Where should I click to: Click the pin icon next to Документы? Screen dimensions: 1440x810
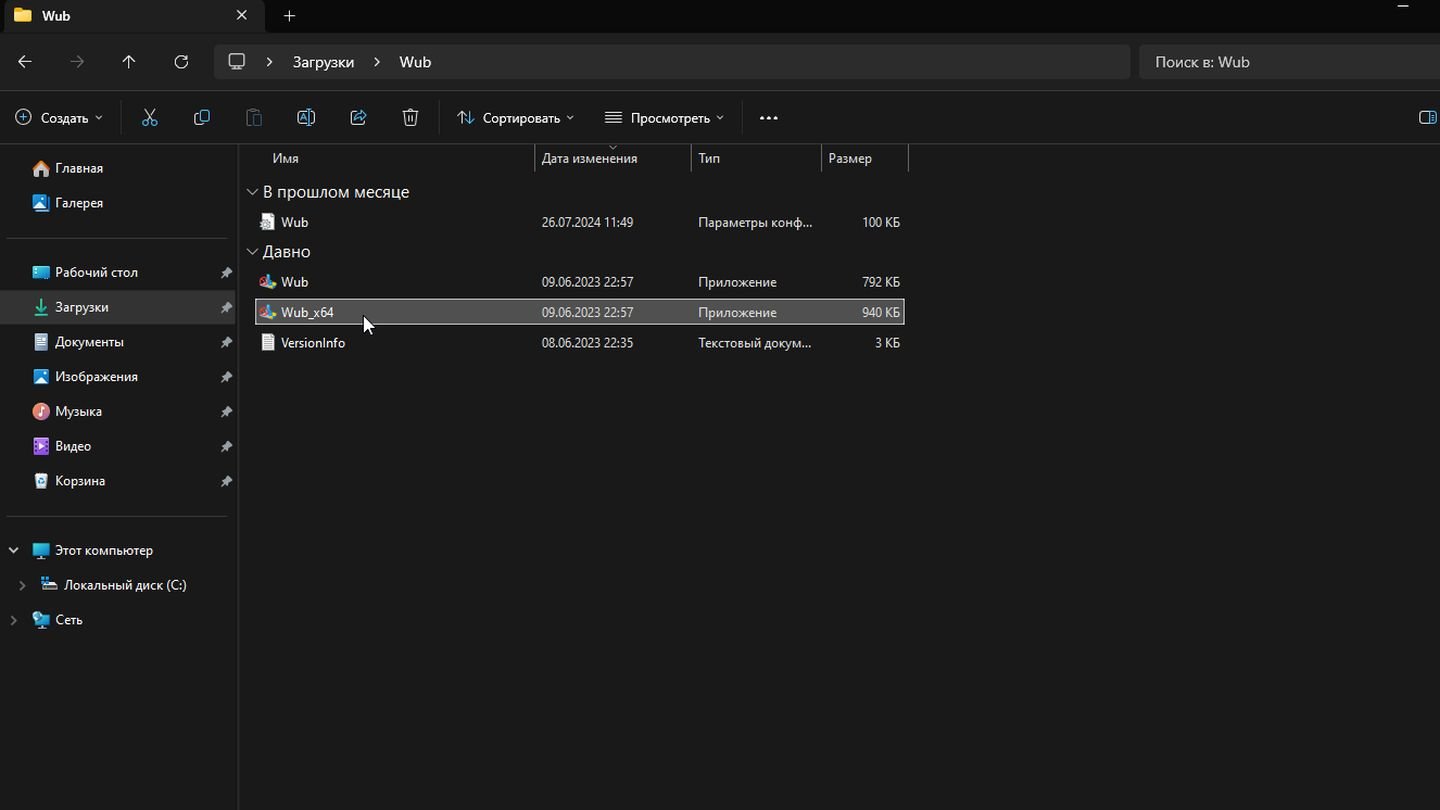226,342
